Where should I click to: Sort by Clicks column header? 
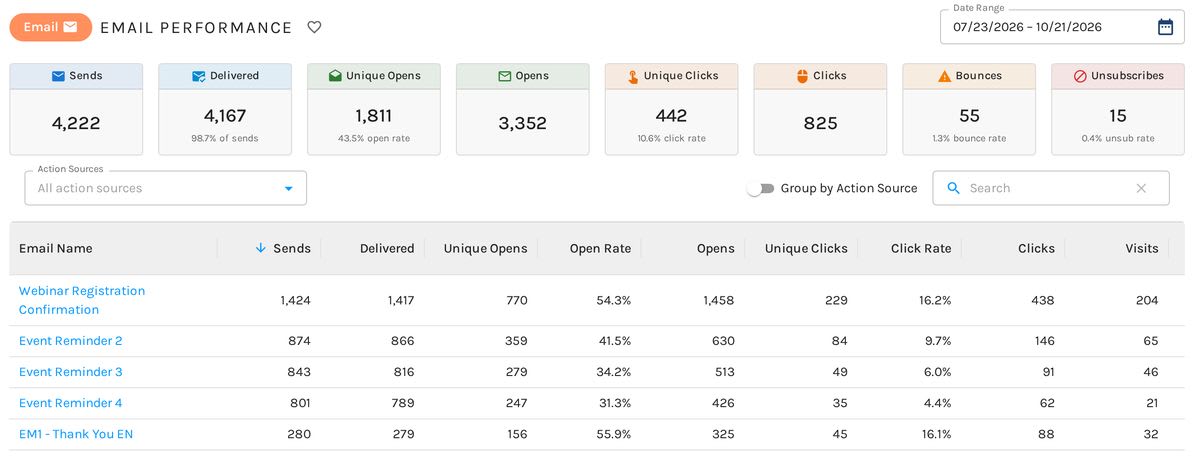(1036, 248)
